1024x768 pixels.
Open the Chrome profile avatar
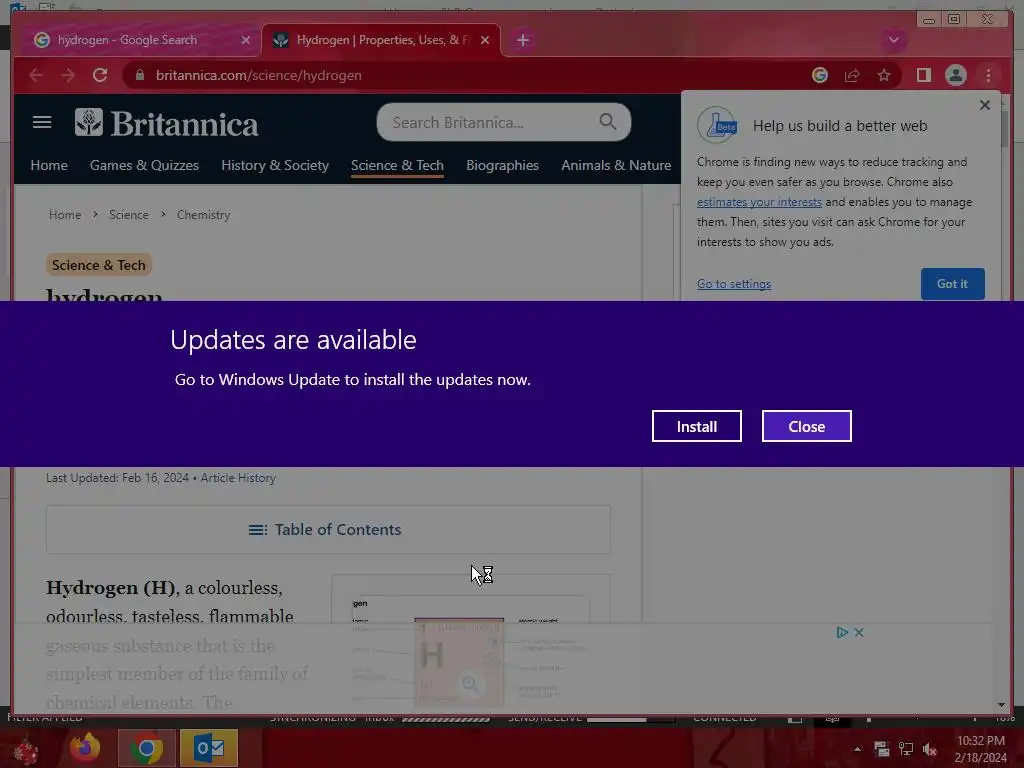(x=955, y=75)
